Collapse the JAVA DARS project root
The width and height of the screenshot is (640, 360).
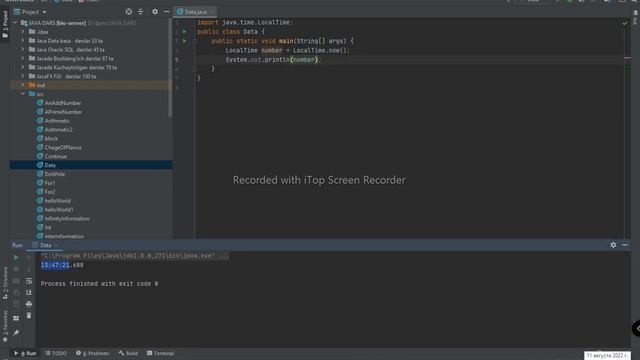tap(16, 23)
